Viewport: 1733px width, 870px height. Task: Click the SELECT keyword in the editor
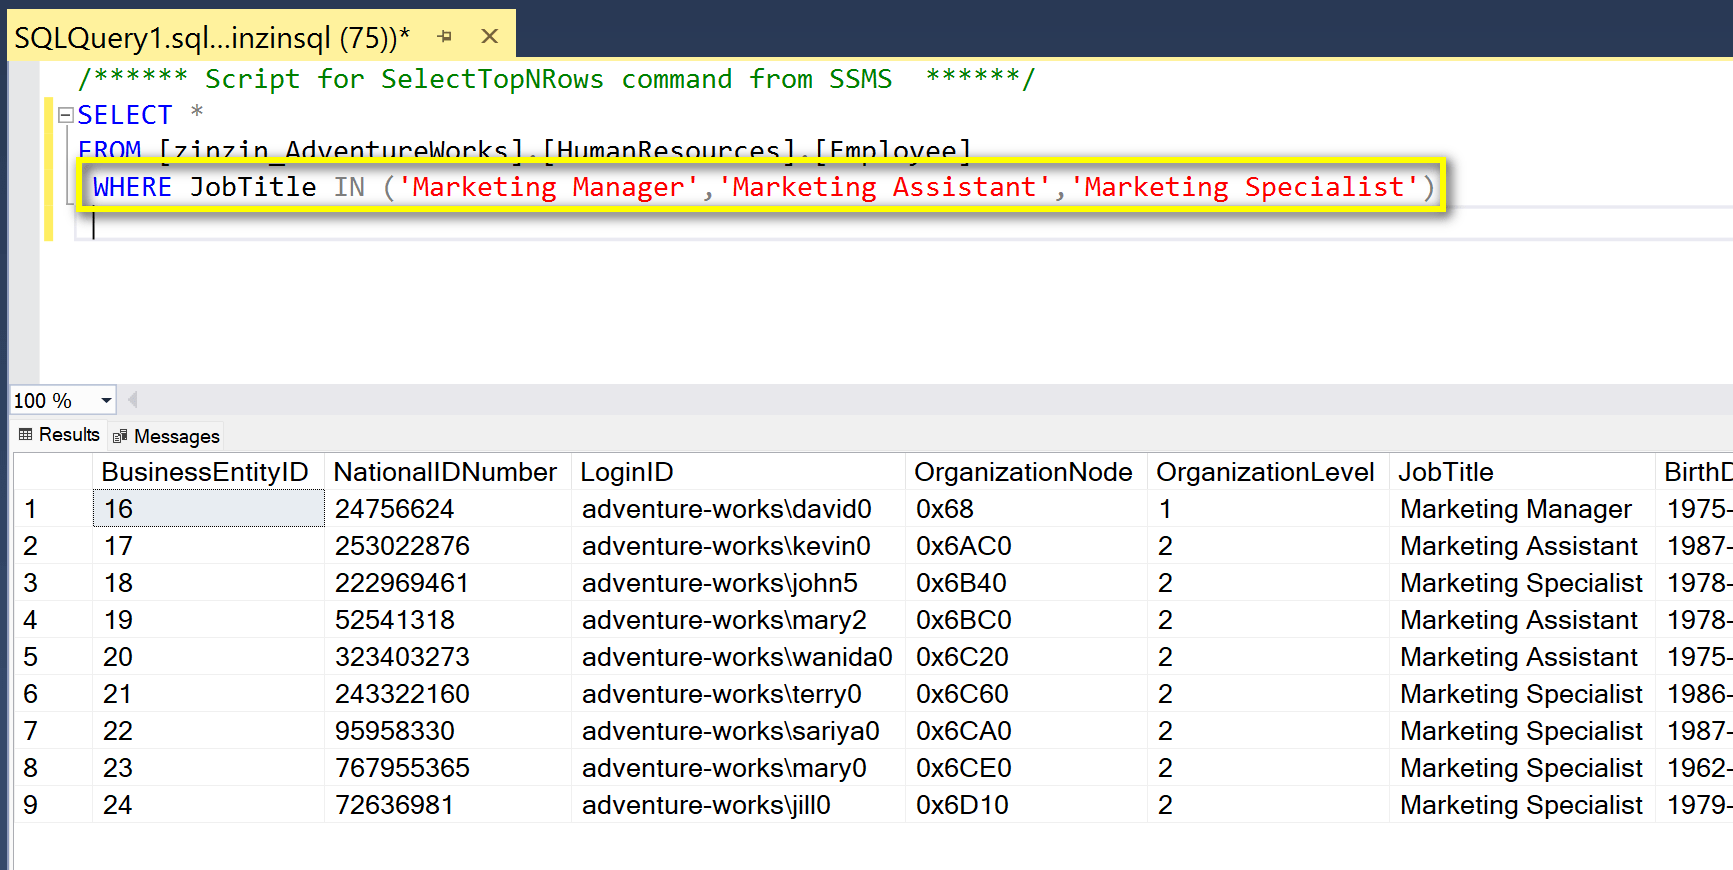click(125, 115)
